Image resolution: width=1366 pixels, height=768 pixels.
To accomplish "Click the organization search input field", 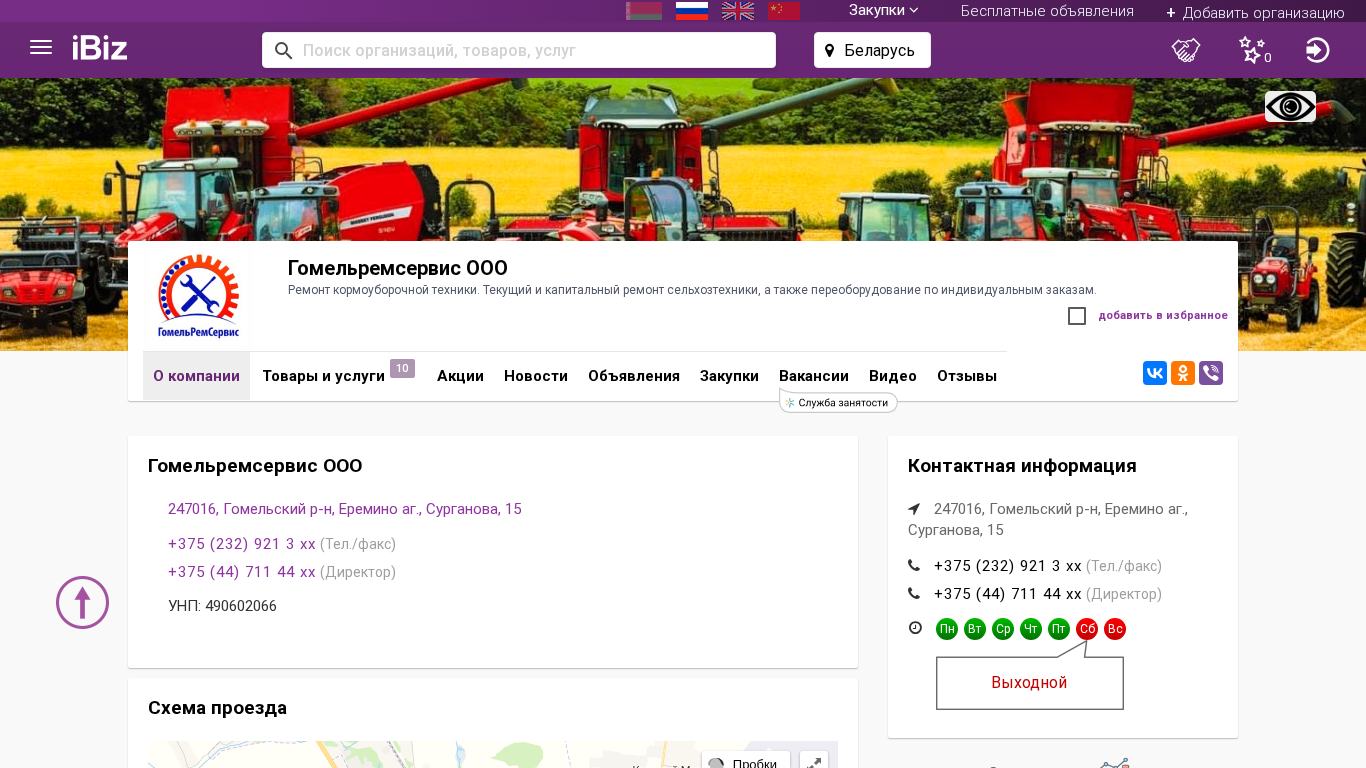I will (x=530, y=50).
